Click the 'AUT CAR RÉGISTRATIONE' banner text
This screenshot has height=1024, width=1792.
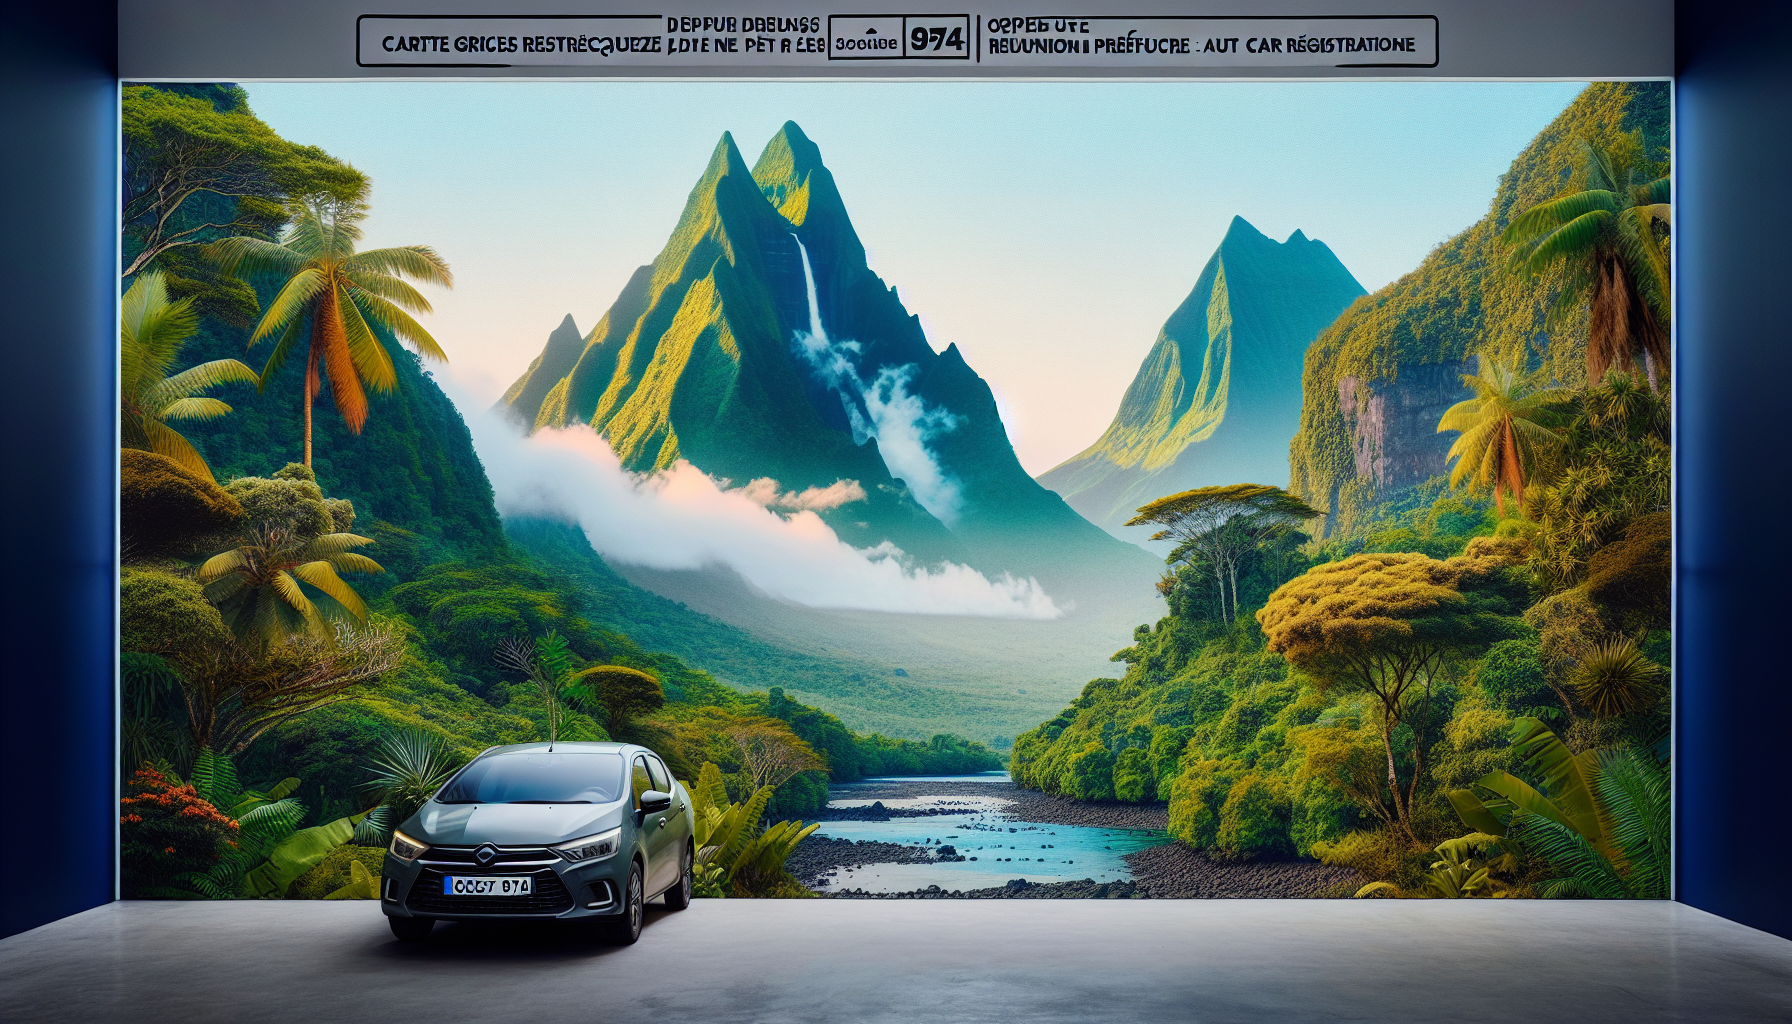pyautogui.click(x=1308, y=45)
